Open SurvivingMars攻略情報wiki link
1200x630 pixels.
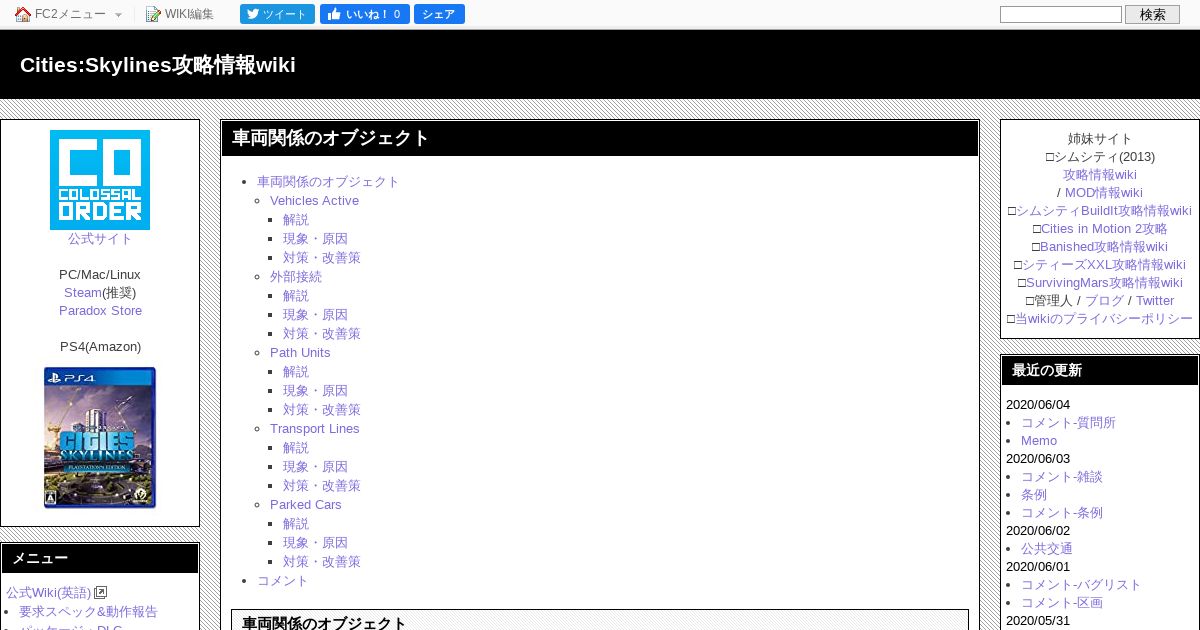point(1104,283)
